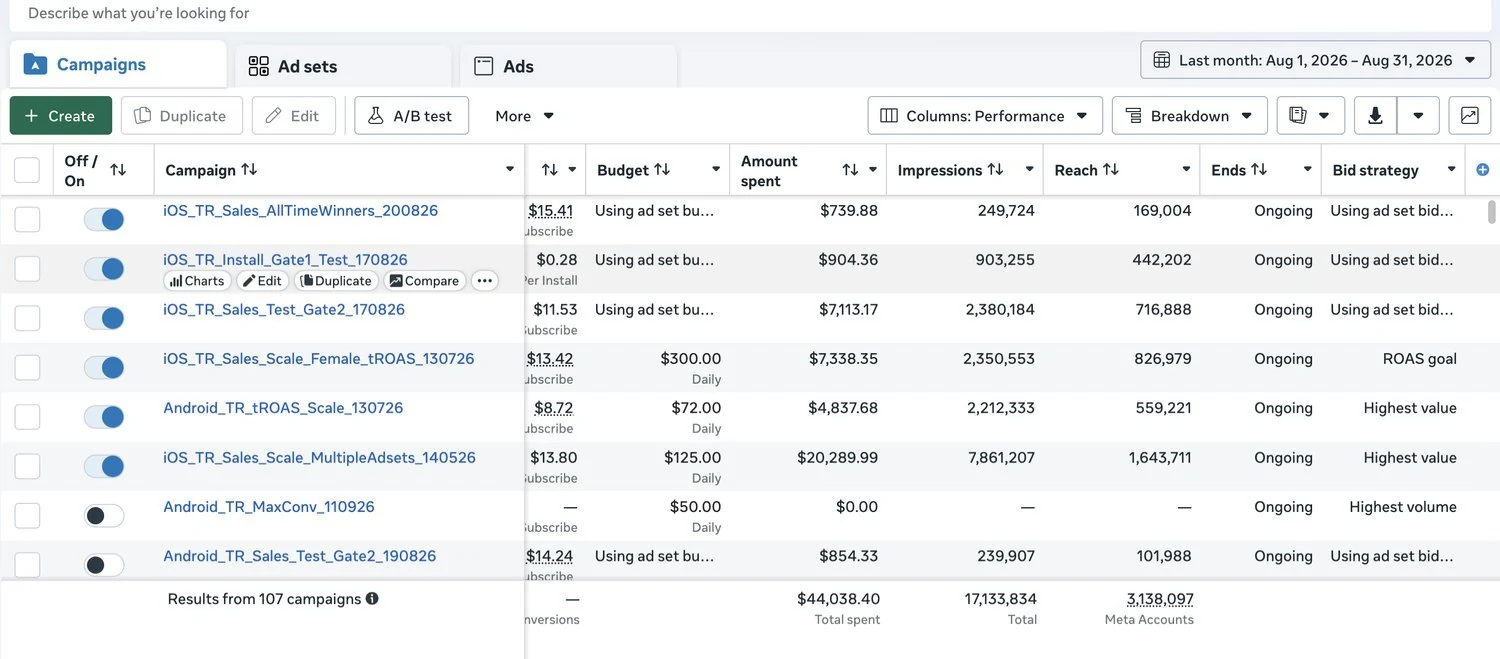
Task: Click the add column plus icon
Action: [x=1483, y=170]
